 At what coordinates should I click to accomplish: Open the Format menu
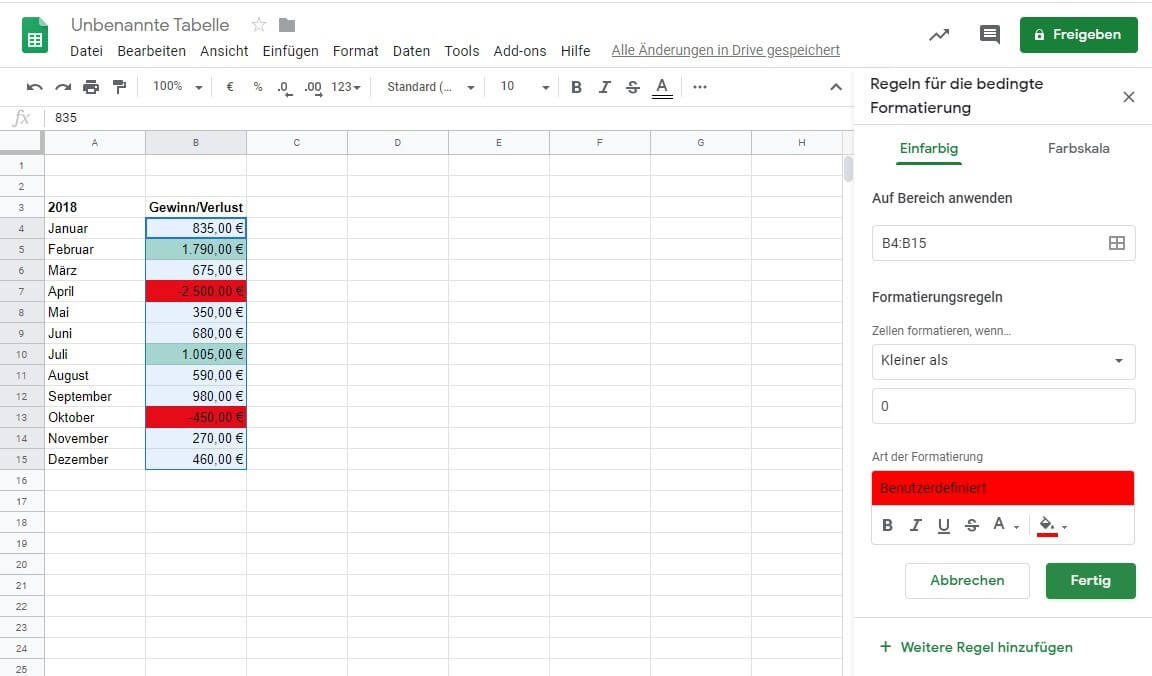pos(356,51)
